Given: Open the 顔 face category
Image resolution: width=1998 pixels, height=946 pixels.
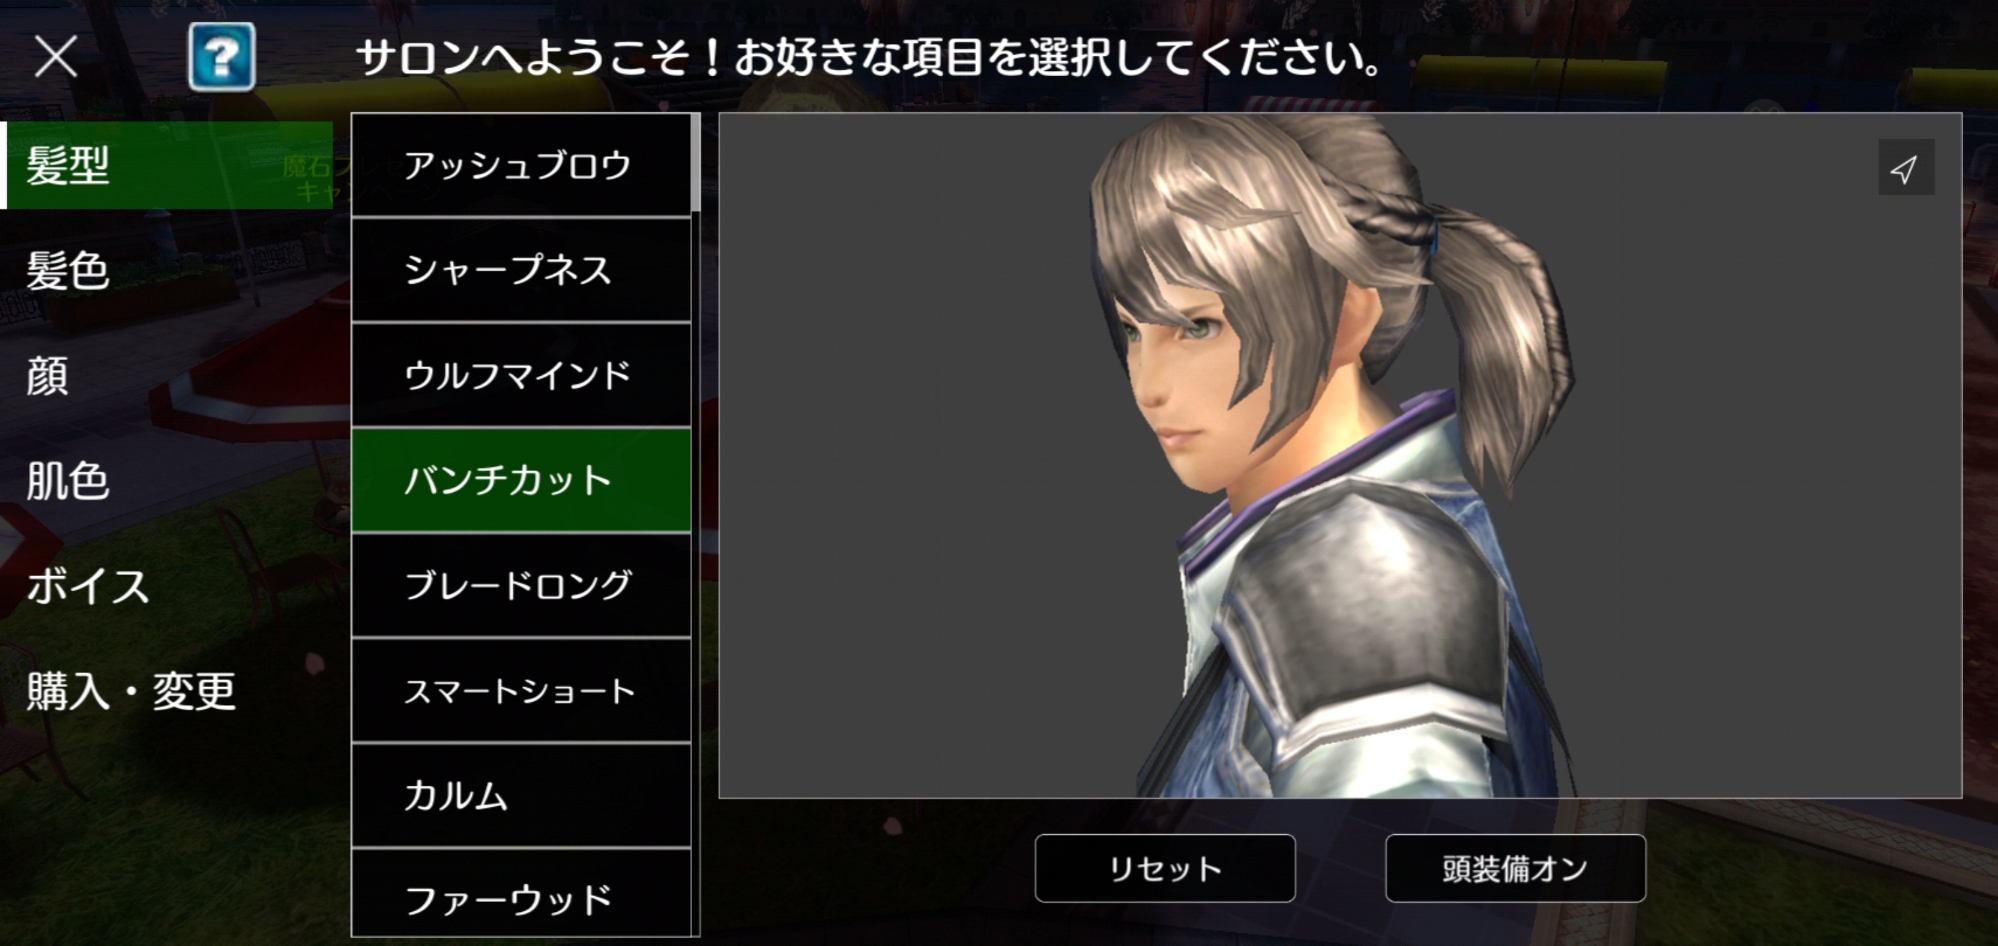Looking at the screenshot, I should coord(167,376).
